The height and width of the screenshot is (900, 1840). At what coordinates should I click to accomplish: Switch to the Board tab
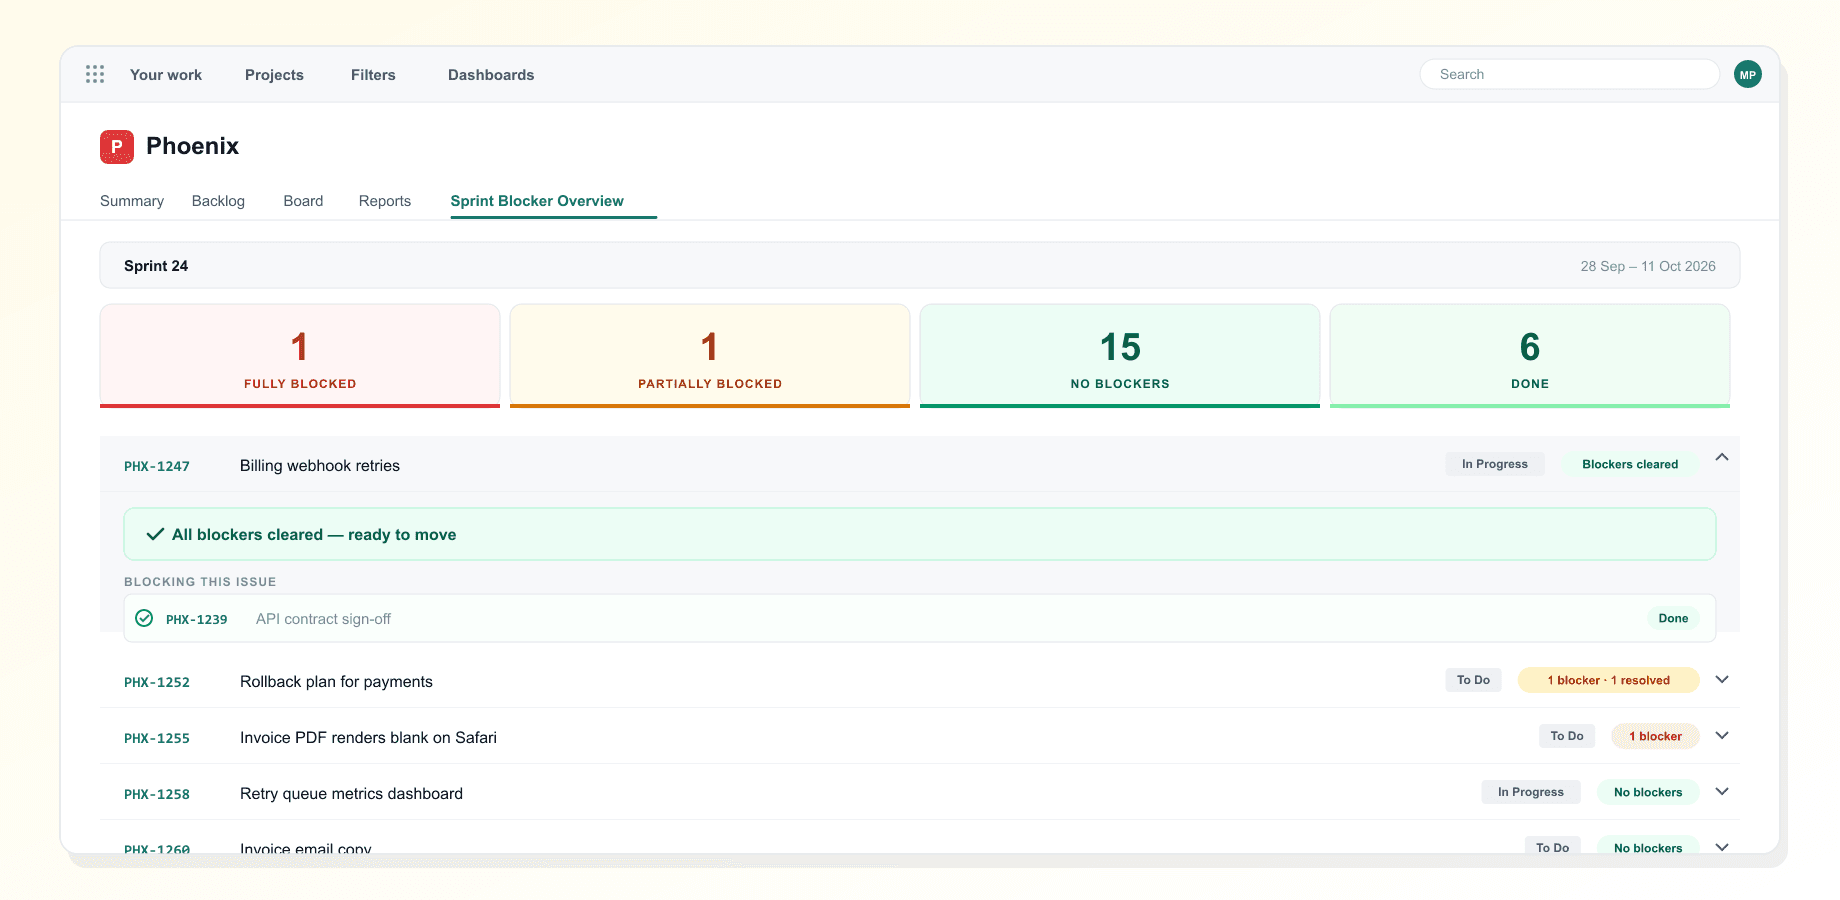[x=303, y=201]
